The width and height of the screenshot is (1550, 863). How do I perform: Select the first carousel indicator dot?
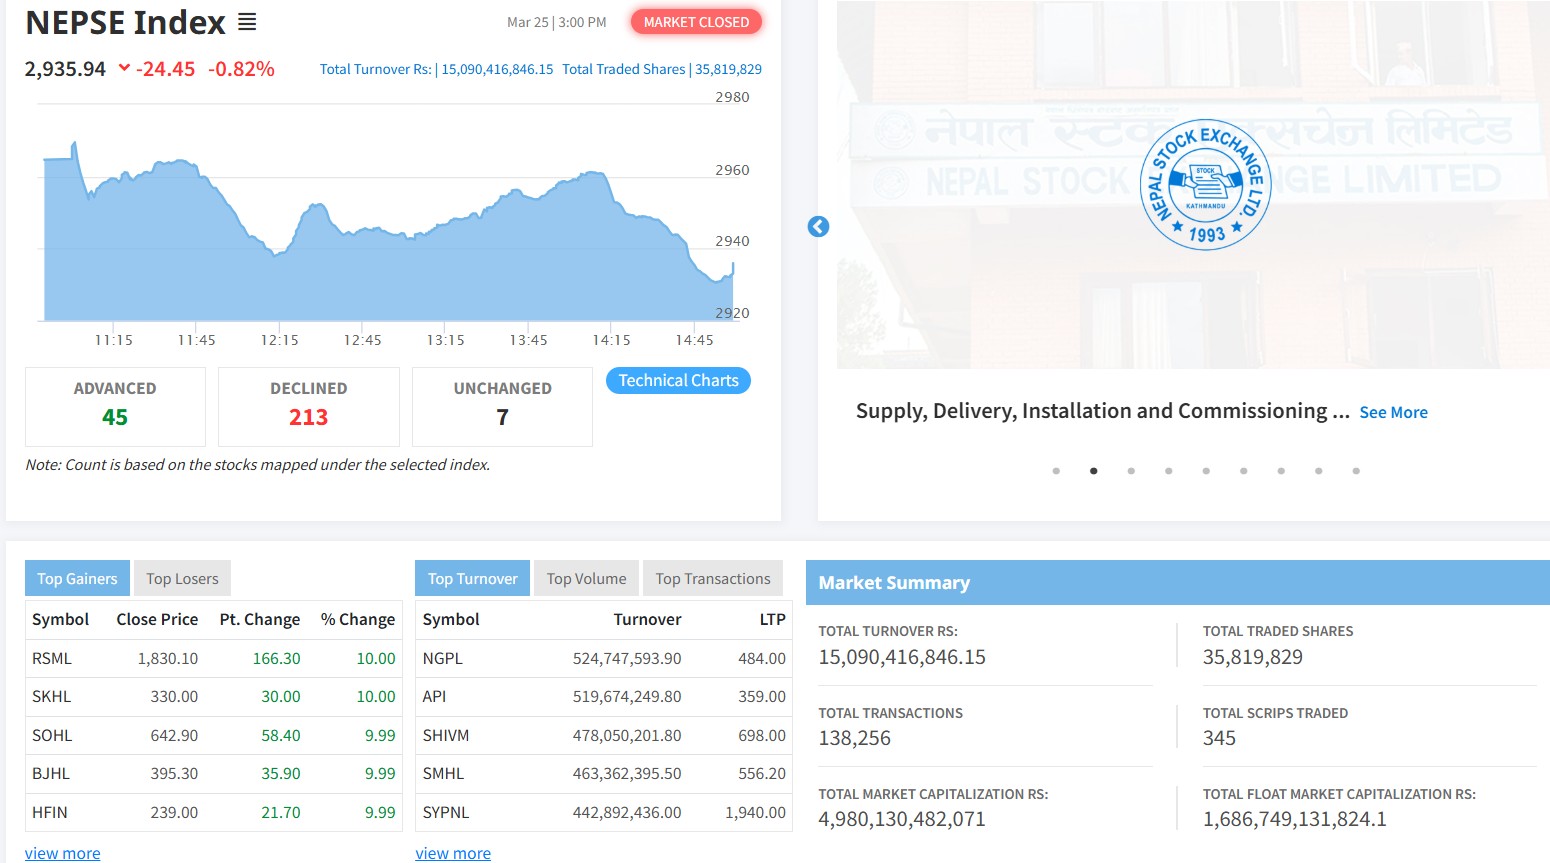[1056, 471]
